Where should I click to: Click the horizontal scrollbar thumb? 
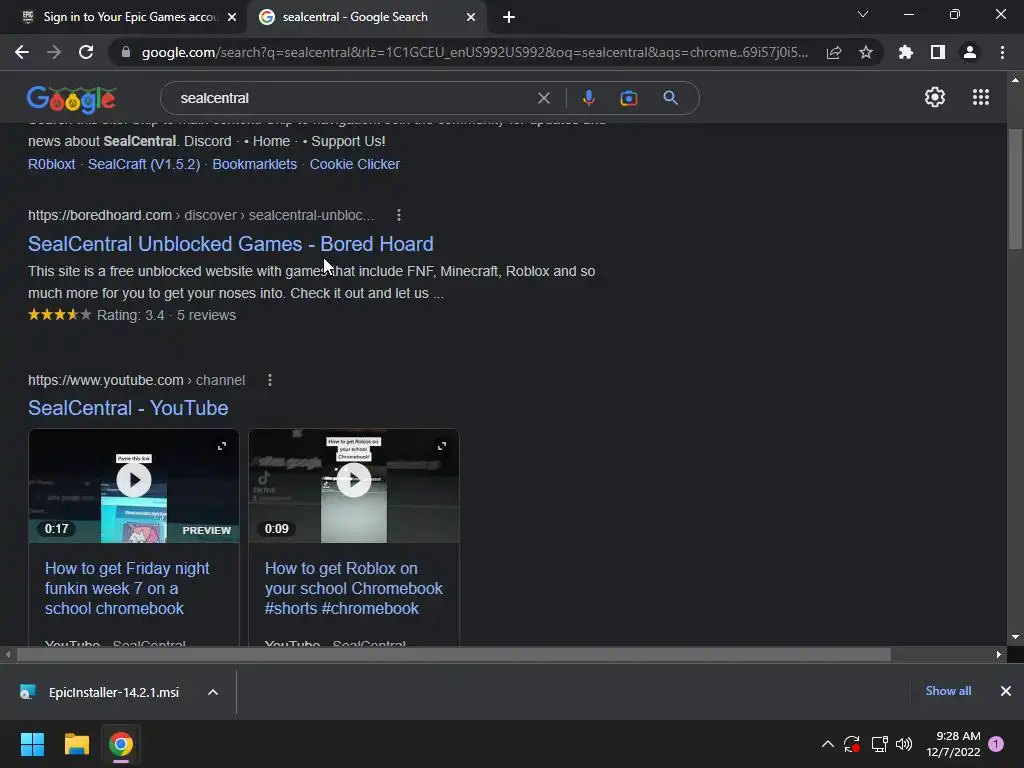(454, 654)
